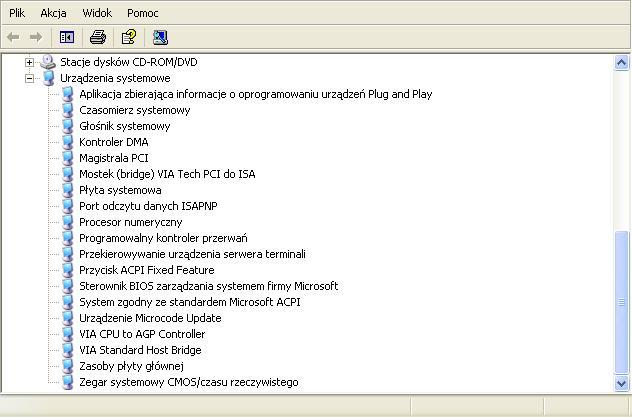Toggle the console tree pane icon
Screen dimensions: 632x417
click(x=67, y=37)
